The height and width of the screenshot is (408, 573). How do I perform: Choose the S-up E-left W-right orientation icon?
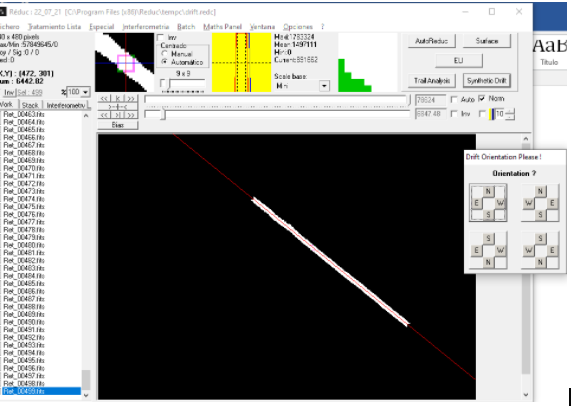[488, 250]
